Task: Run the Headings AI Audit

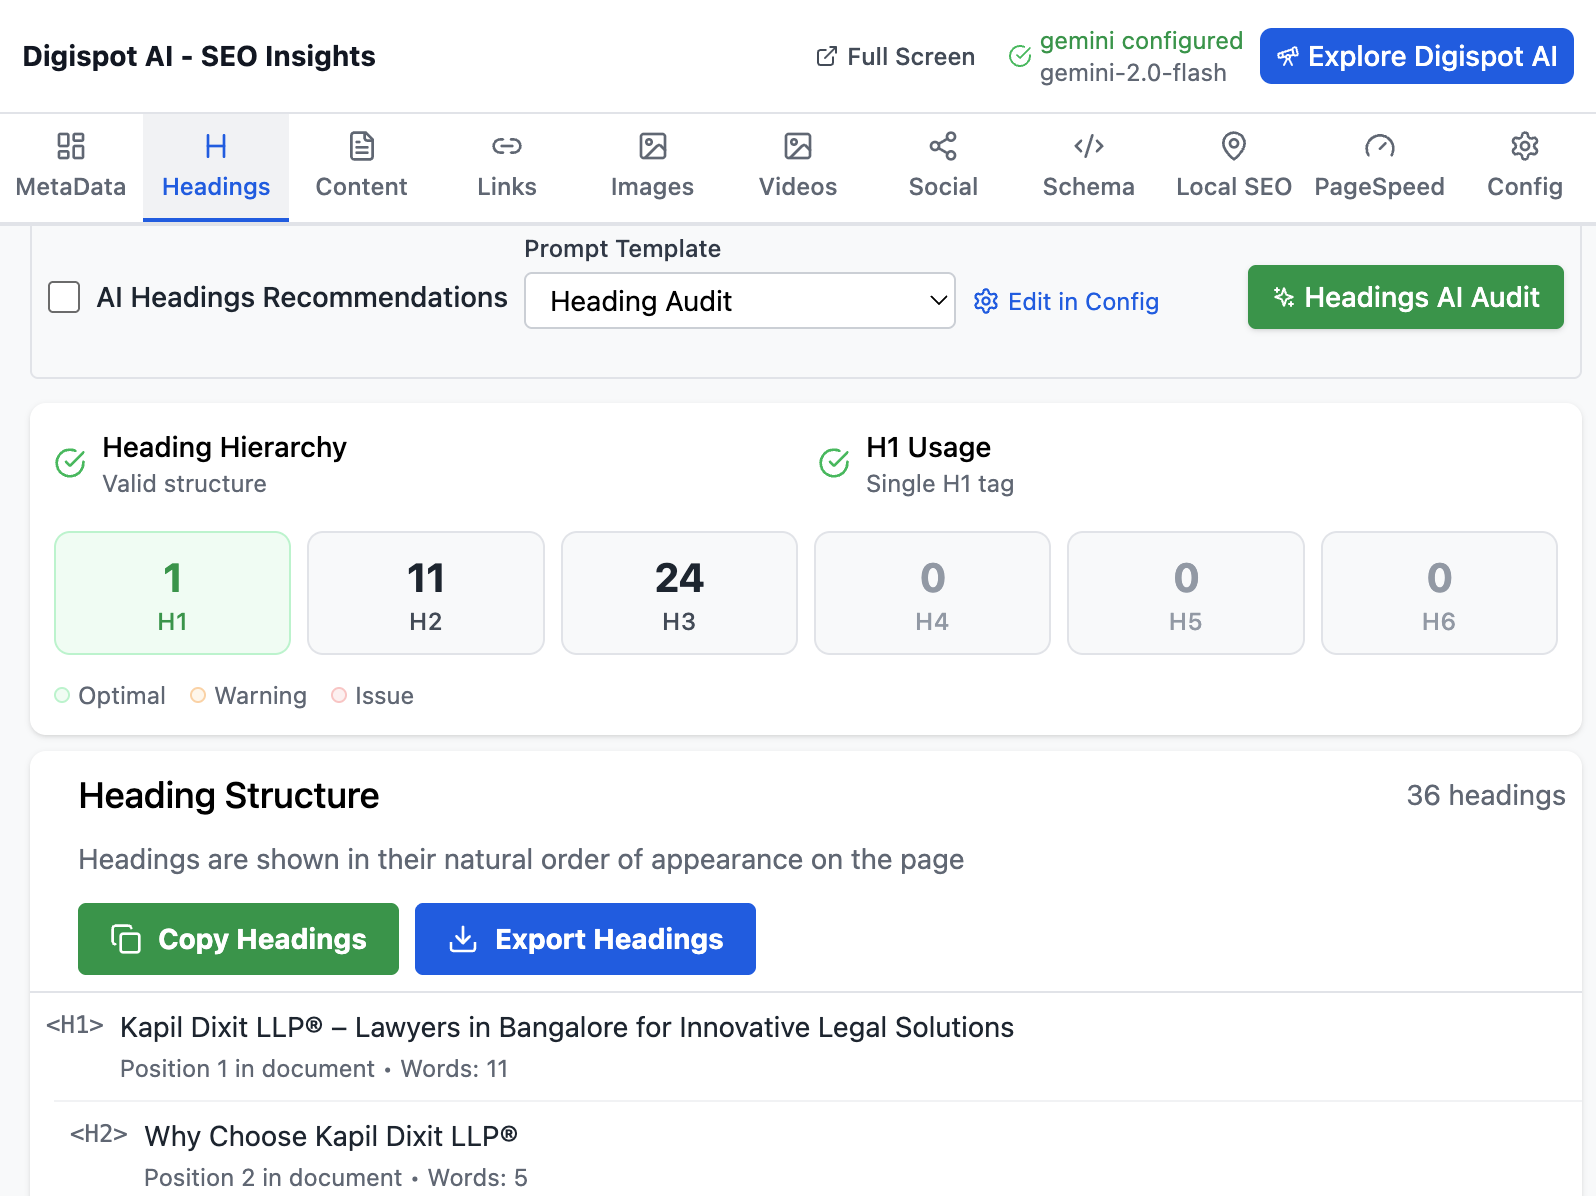Action: tap(1406, 297)
